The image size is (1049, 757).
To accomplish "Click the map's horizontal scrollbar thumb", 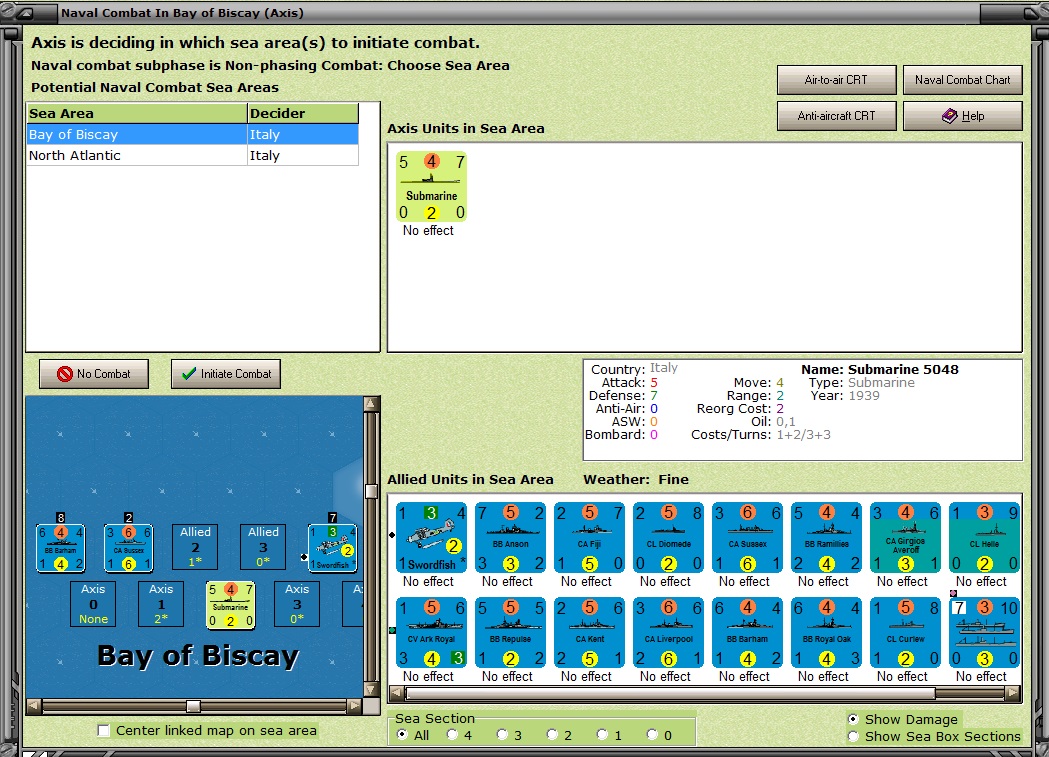I will tap(193, 706).
